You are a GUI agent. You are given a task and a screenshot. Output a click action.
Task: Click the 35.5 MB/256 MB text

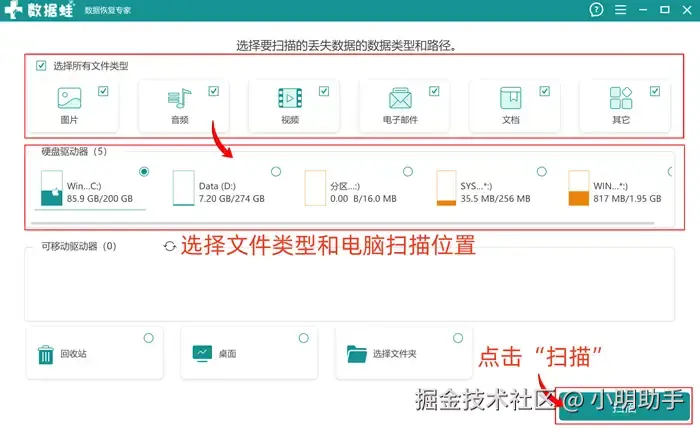pyautogui.click(x=496, y=199)
